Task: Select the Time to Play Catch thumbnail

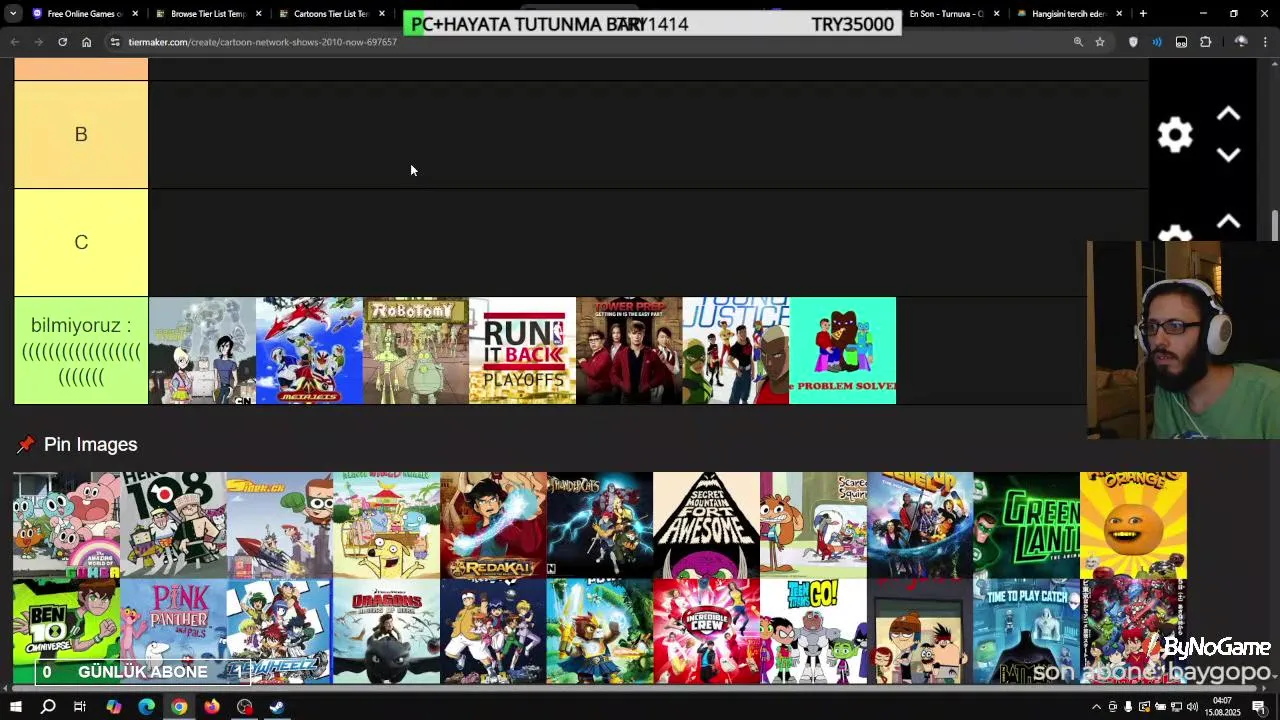Action: [x=1026, y=631]
